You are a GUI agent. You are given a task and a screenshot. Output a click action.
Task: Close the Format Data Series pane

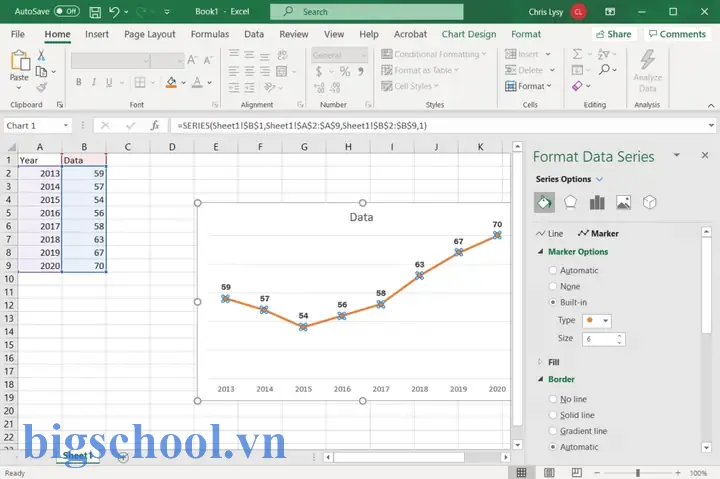click(705, 156)
